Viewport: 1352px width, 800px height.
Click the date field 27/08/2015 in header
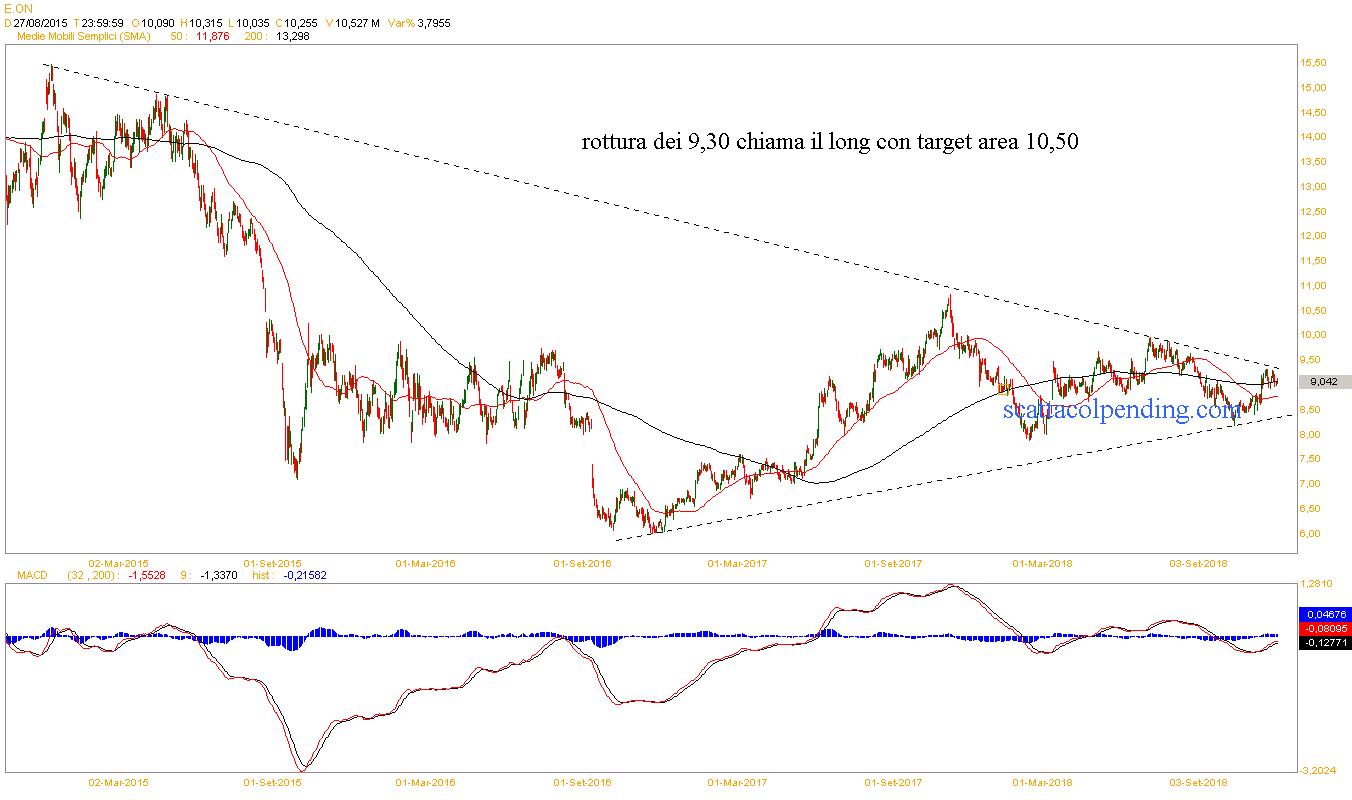tap(40, 22)
